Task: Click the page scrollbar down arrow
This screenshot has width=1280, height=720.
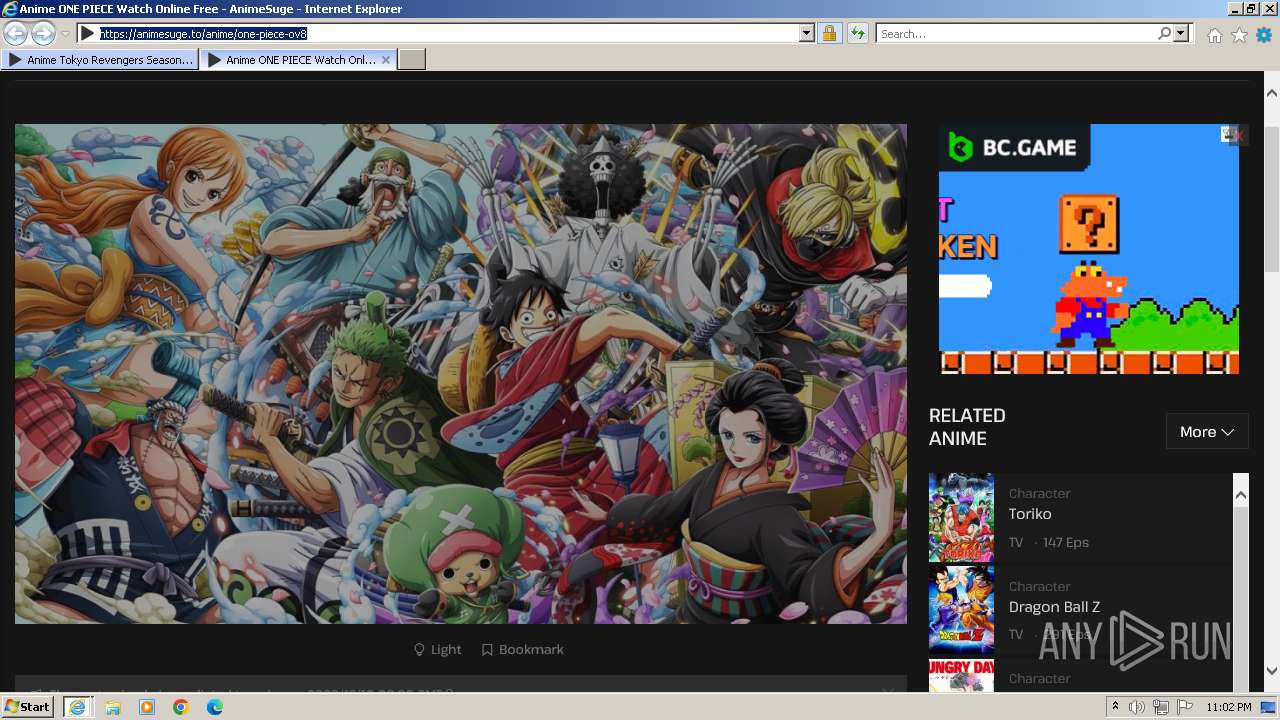Action: (x=1272, y=671)
